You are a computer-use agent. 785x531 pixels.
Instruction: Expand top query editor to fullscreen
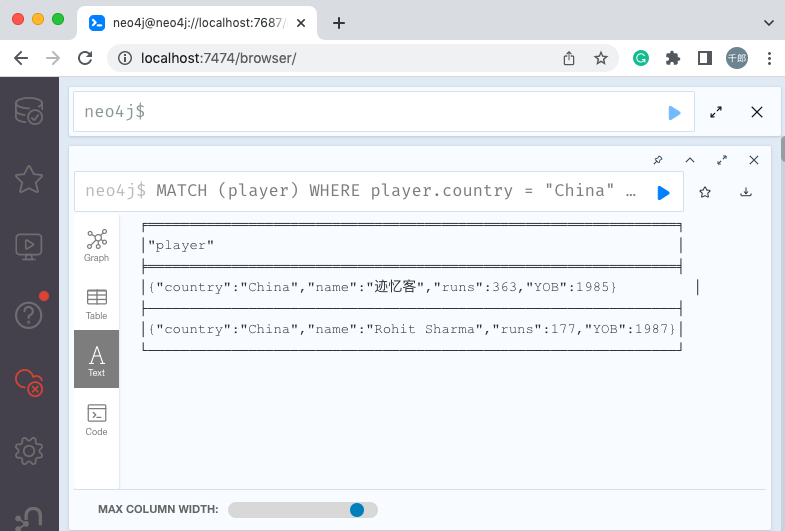716,112
